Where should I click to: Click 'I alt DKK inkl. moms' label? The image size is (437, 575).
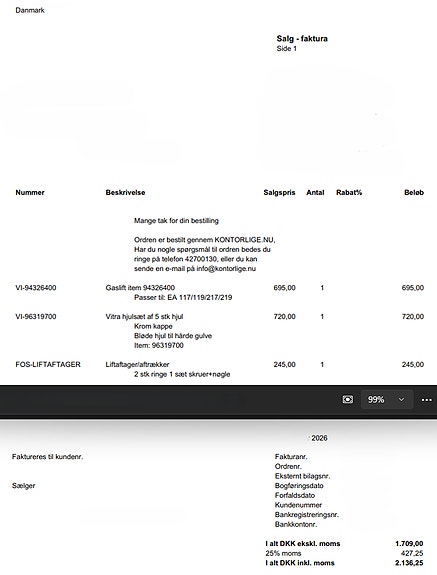coord(300,563)
